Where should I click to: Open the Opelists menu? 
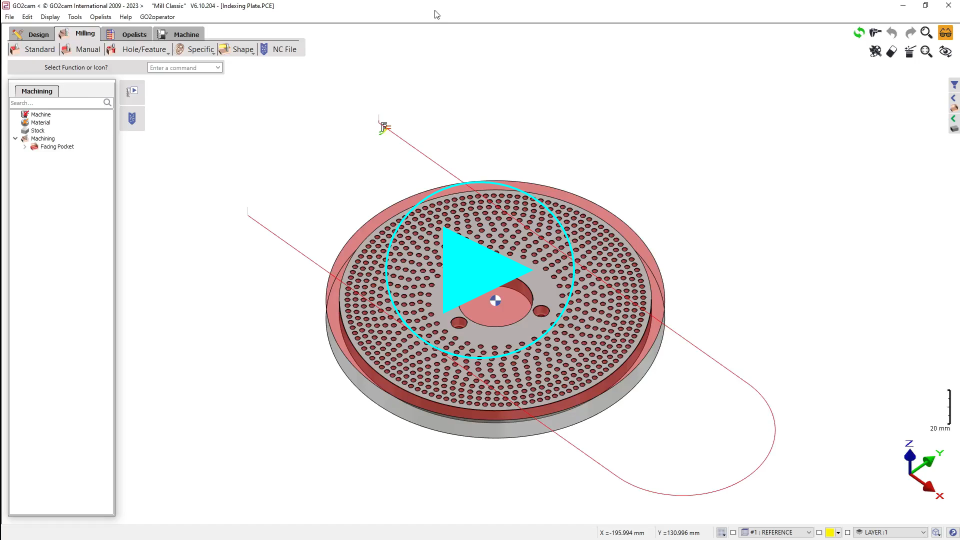pyautogui.click(x=100, y=17)
